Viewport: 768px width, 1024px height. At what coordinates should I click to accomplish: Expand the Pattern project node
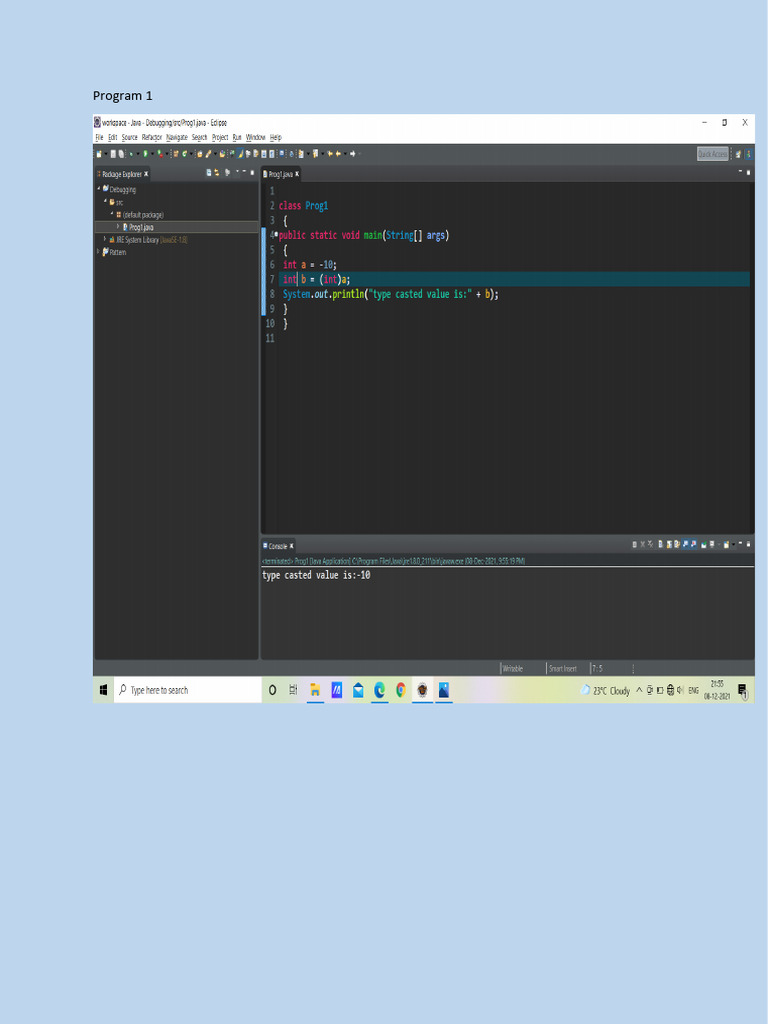98,252
